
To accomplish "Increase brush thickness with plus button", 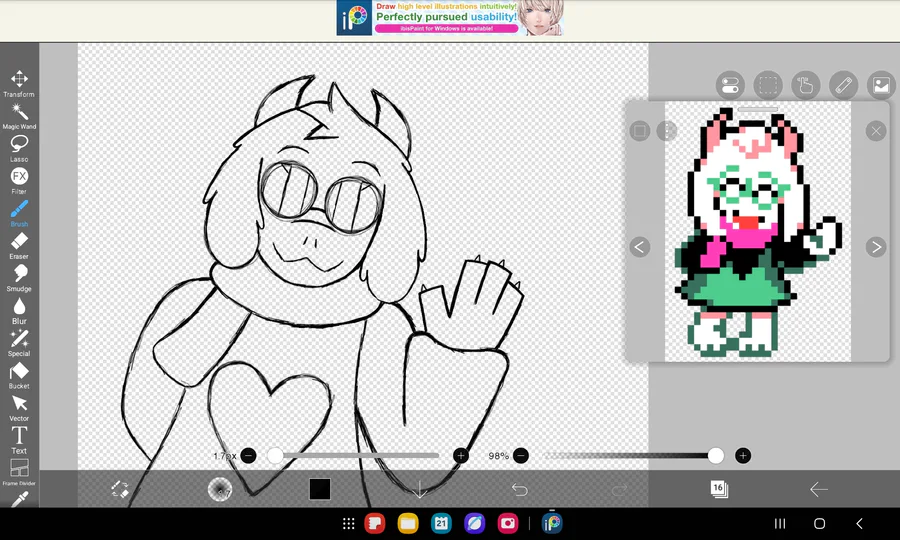I will click(x=460, y=456).
